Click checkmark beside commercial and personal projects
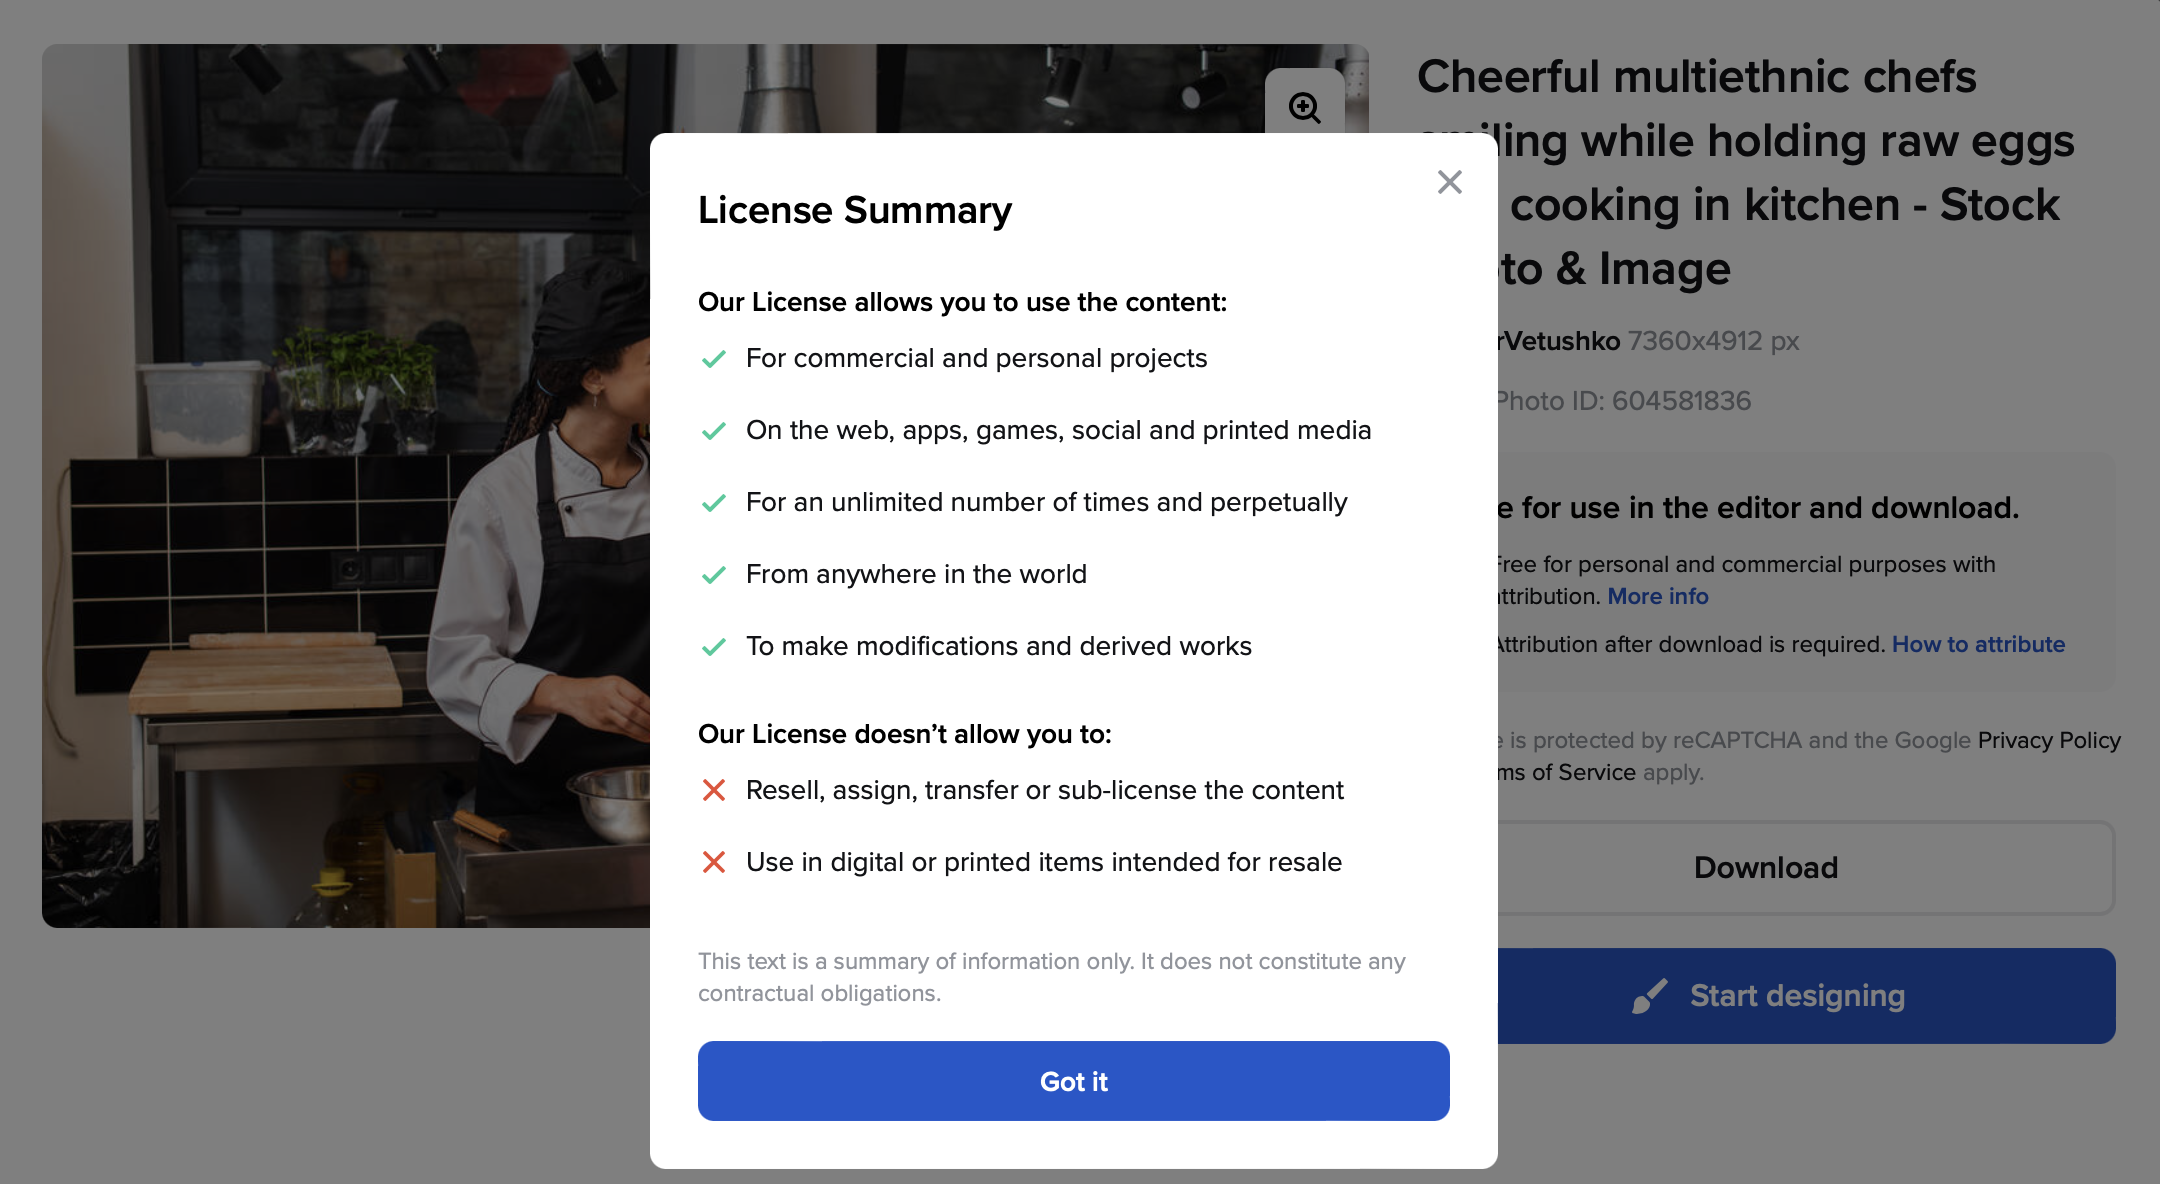The image size is (2160, 1184). [x=714, y=359]
